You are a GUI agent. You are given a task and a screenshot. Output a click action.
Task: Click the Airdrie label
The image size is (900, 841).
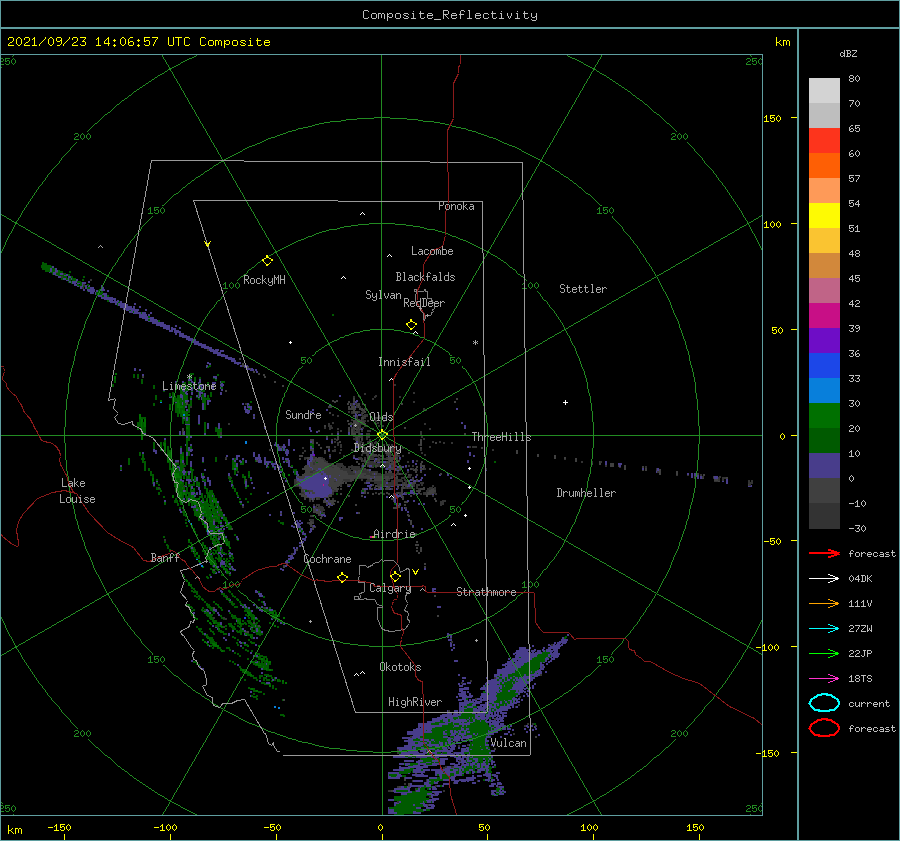pyautogui.click(x=394, y=534)
